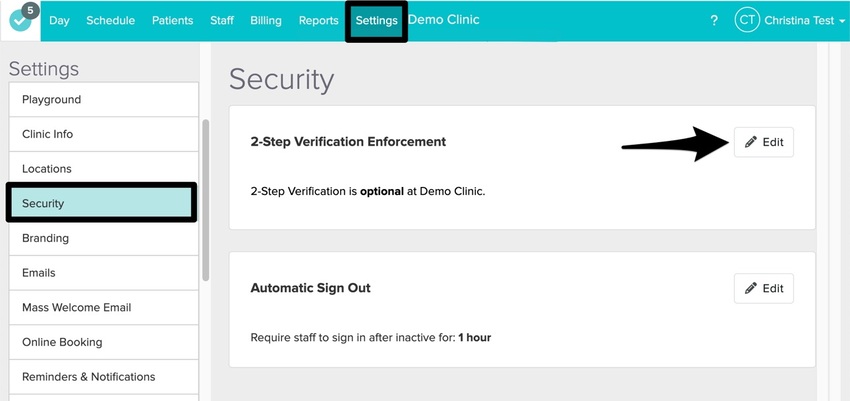Click the CT user avatar circle
850x401 pixels.
click(747, 20)
